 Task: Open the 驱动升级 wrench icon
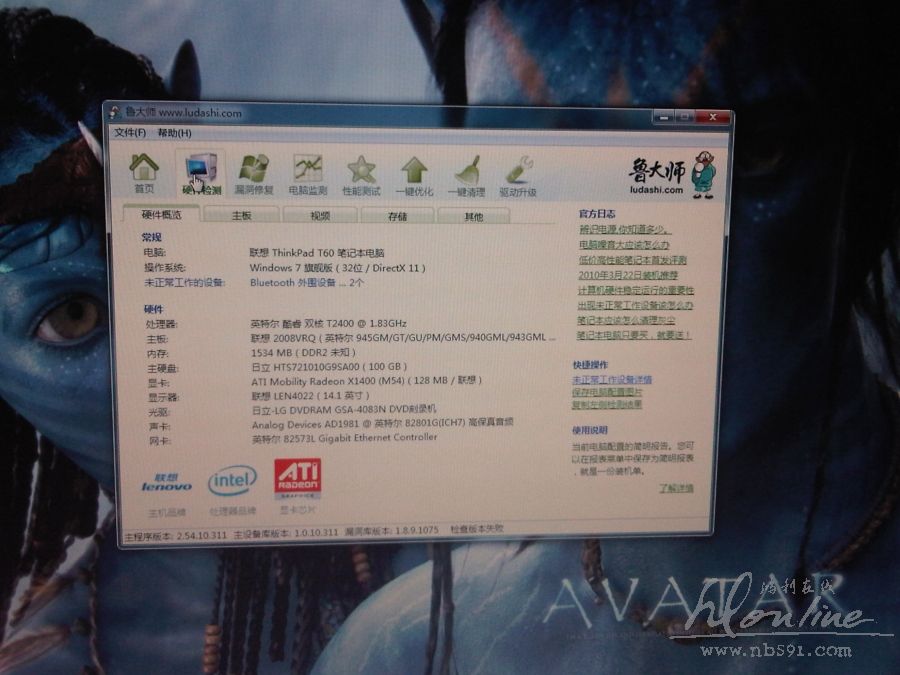click(x=518, y=177)
